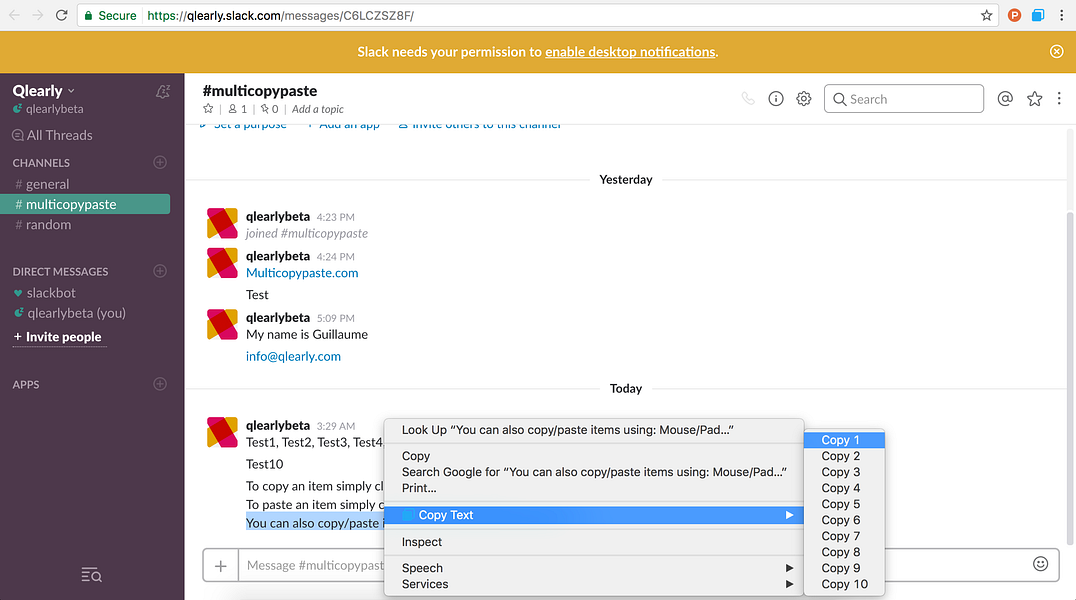Show starred items star icon

(1034, 99)
